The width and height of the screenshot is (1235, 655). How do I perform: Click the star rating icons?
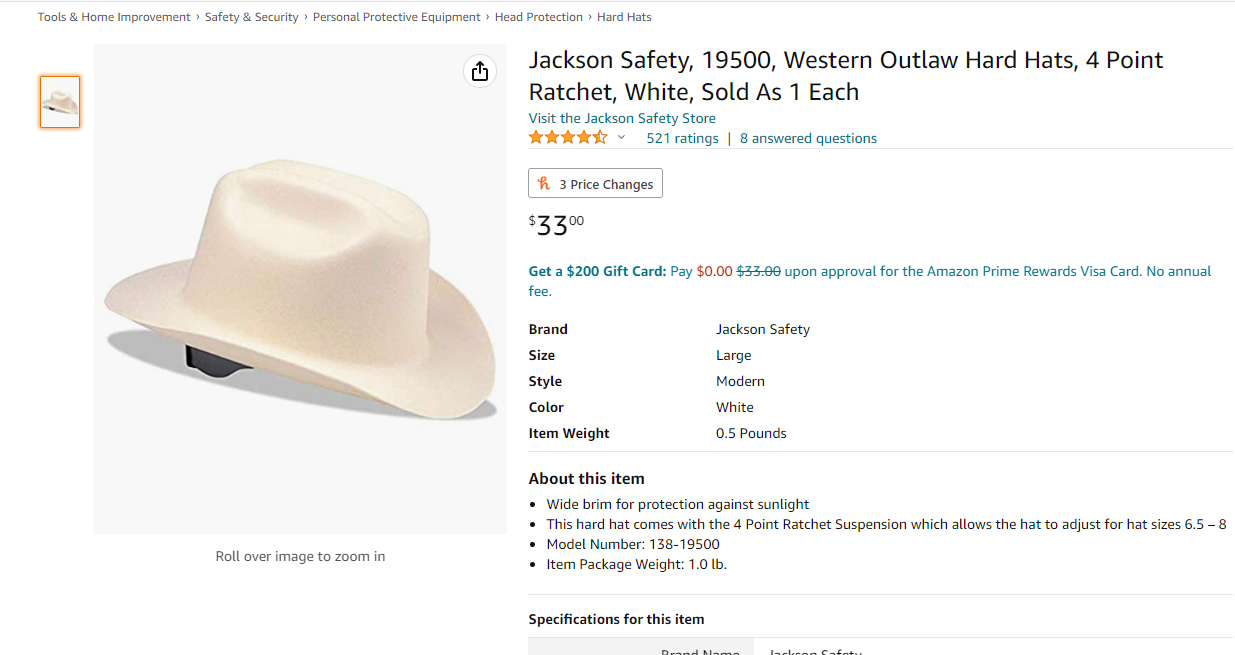tap(568, 138)
